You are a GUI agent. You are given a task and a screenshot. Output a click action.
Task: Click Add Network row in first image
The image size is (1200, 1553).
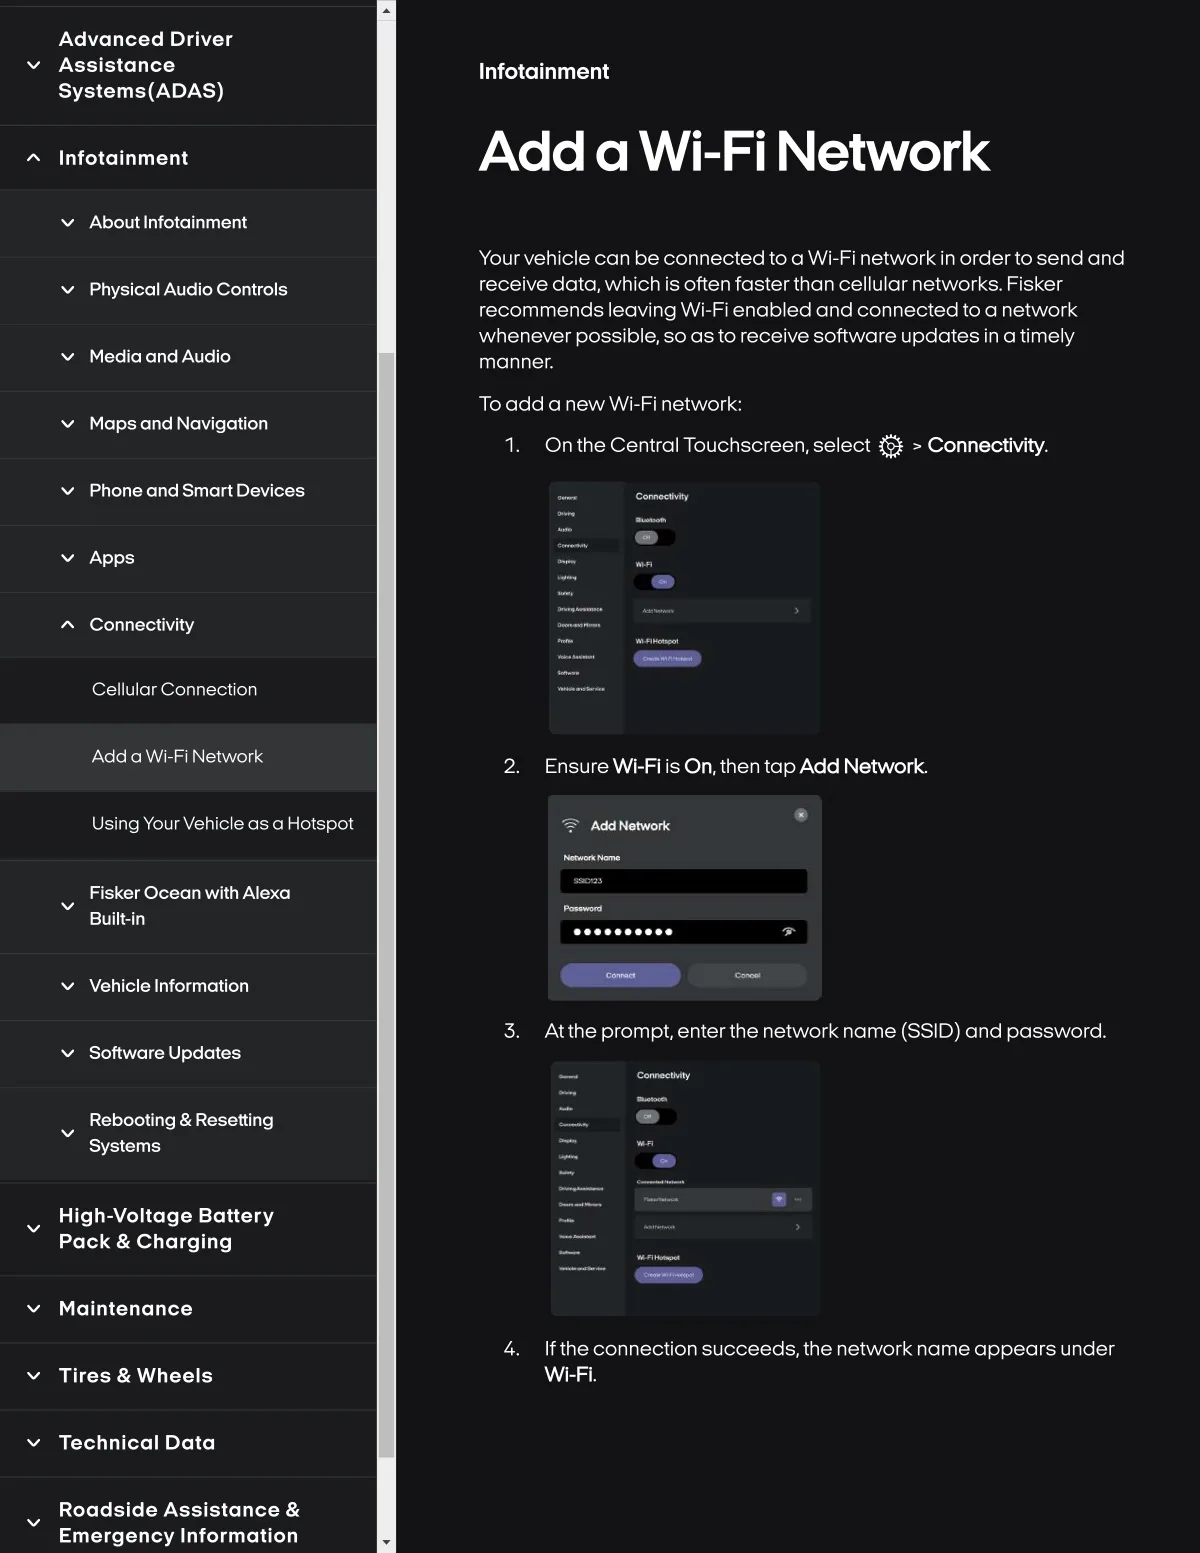coord(721,610)
